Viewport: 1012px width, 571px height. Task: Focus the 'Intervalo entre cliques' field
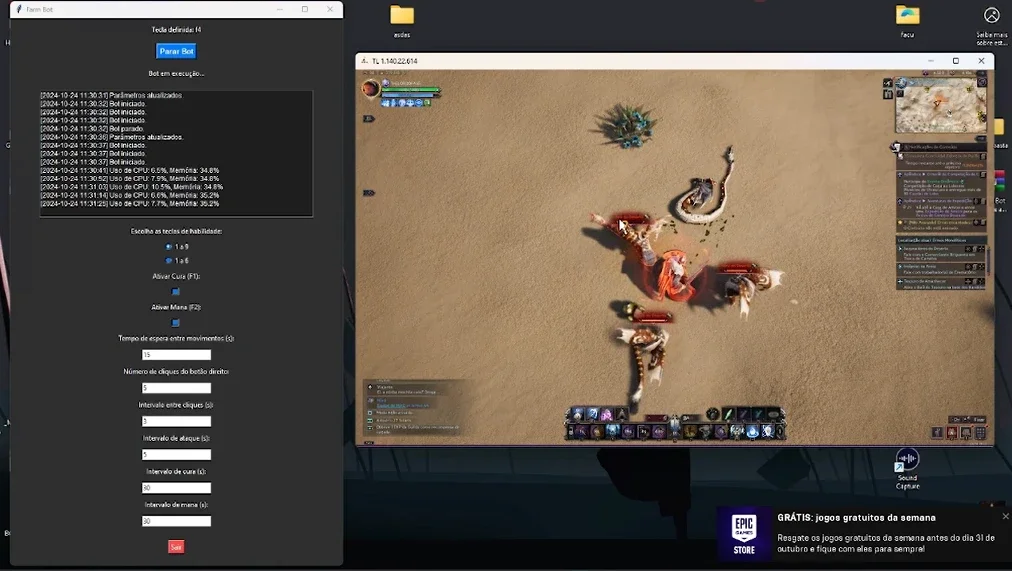click(x=176, y=421)
